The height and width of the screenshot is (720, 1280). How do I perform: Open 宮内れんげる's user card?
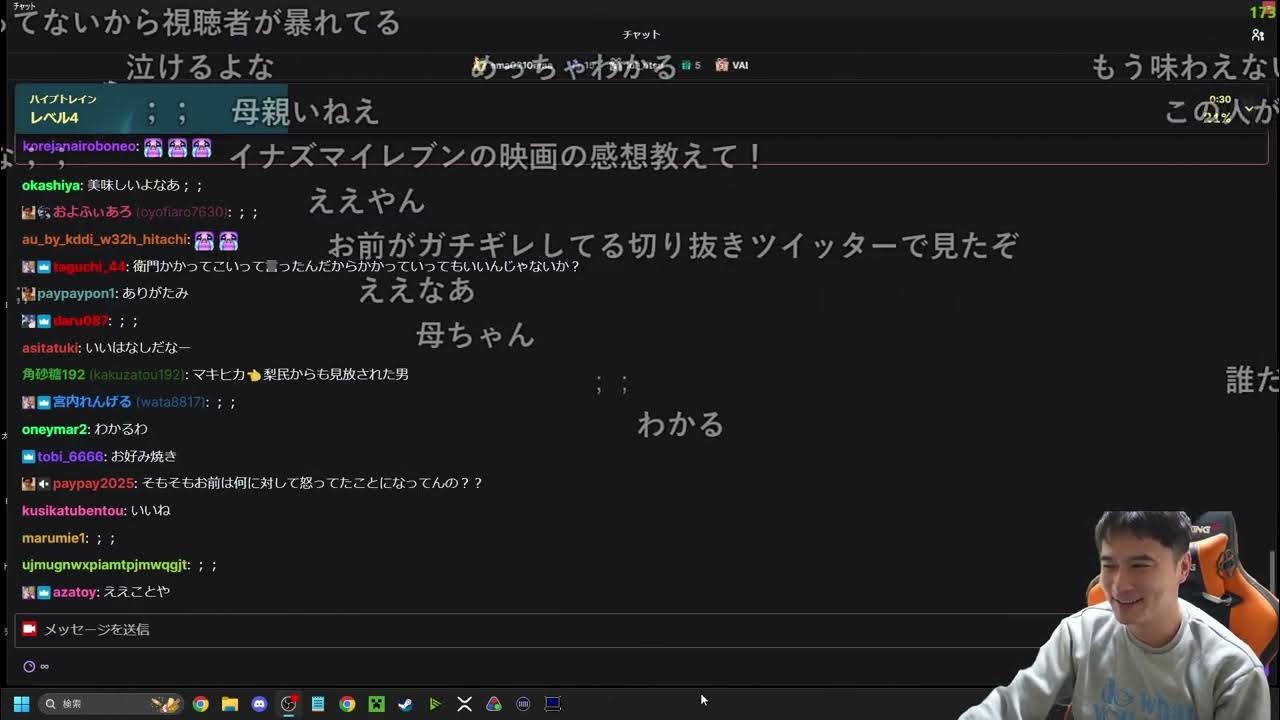click(x=92, y=402)
